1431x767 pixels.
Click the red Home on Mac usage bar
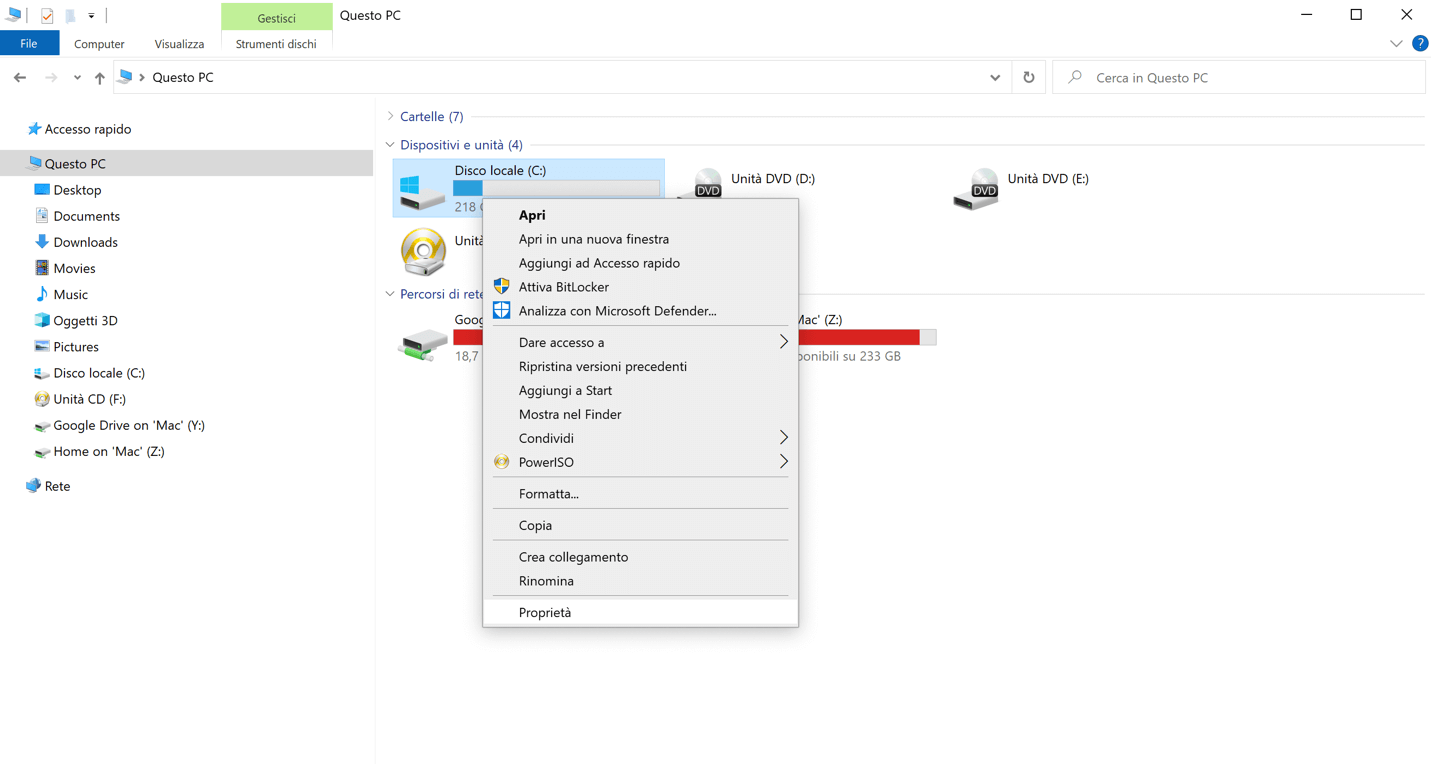click(x=866, y=337)
